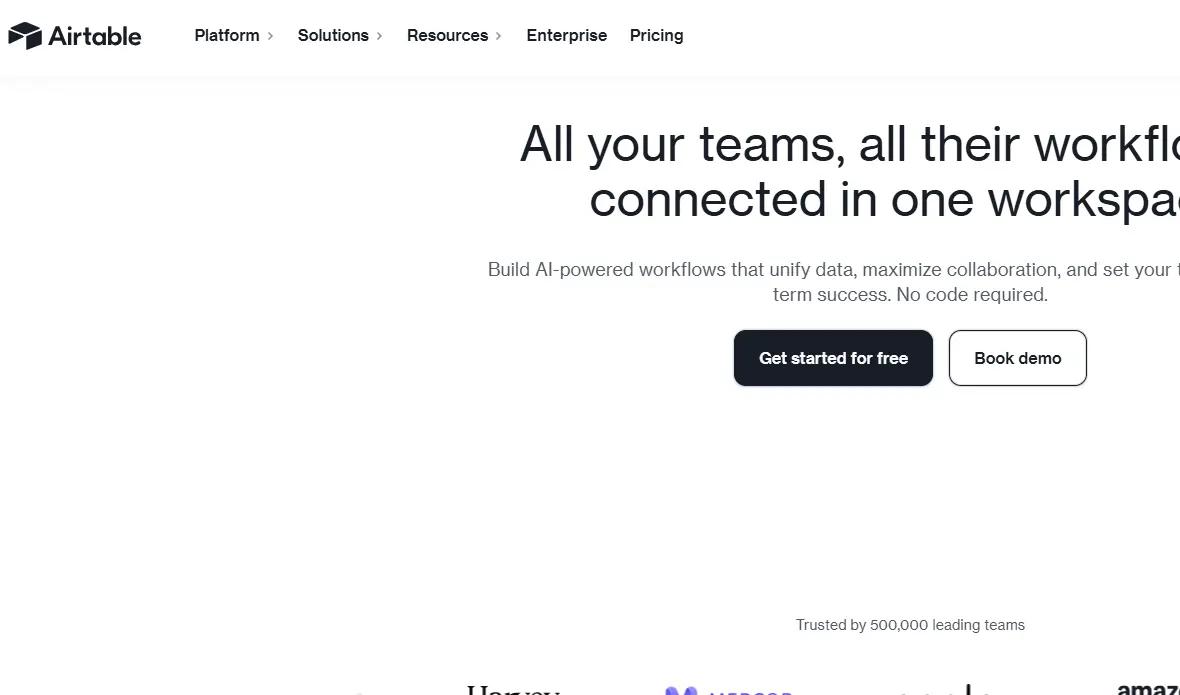Open the Solutions menu
This screenshot has width=1180, height=695.
click(333, 35)
